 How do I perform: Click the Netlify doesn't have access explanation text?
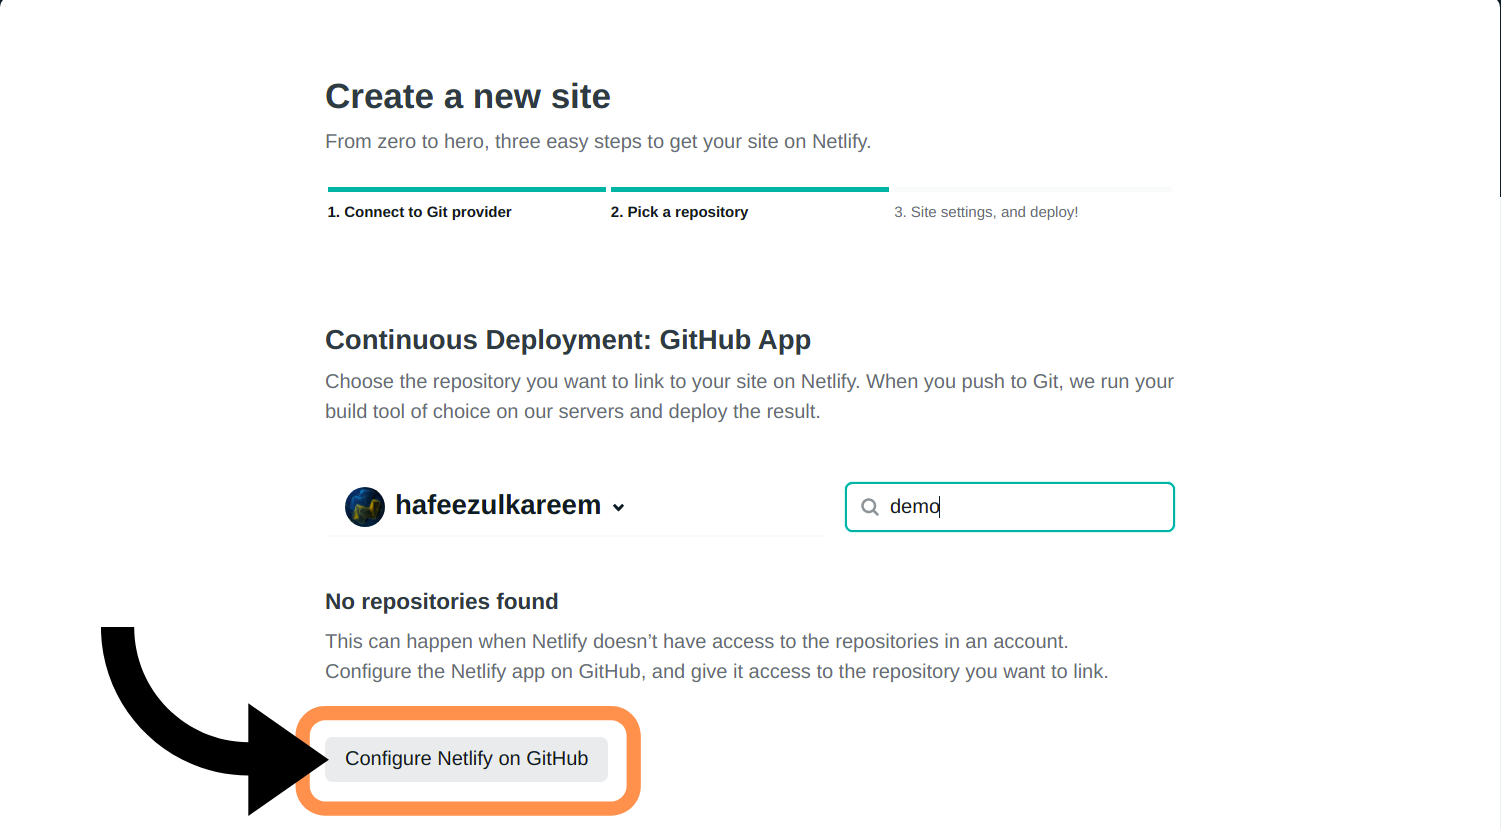716,656
